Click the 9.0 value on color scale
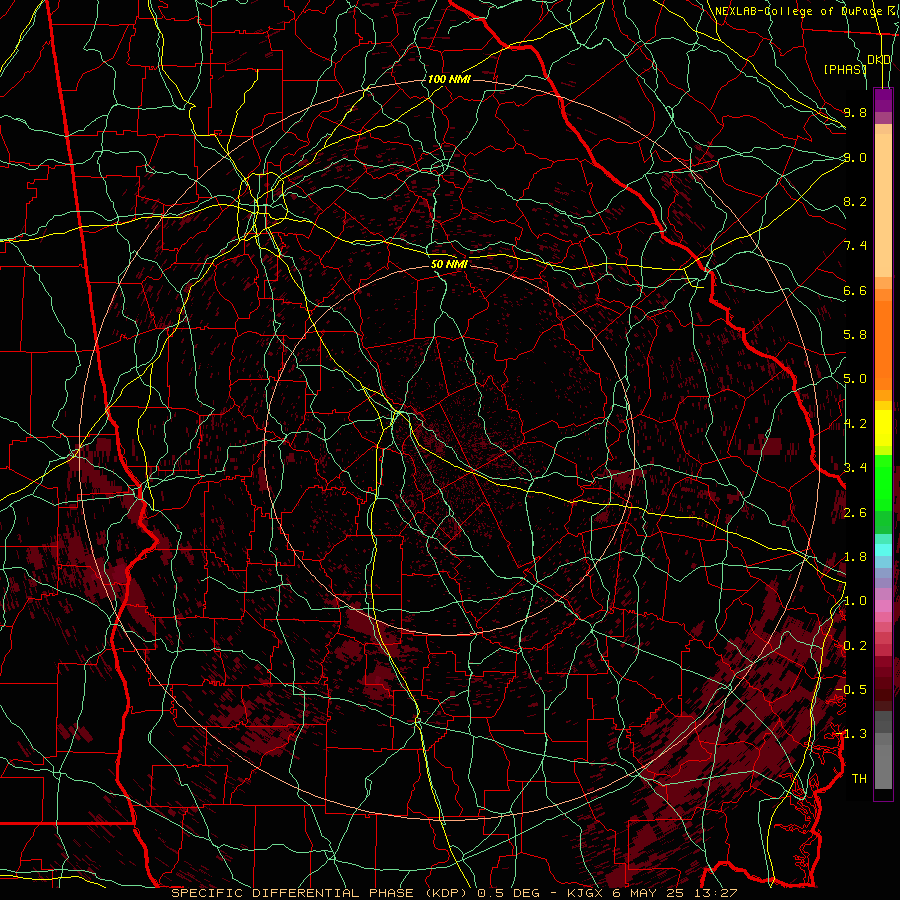 point(855,157)
